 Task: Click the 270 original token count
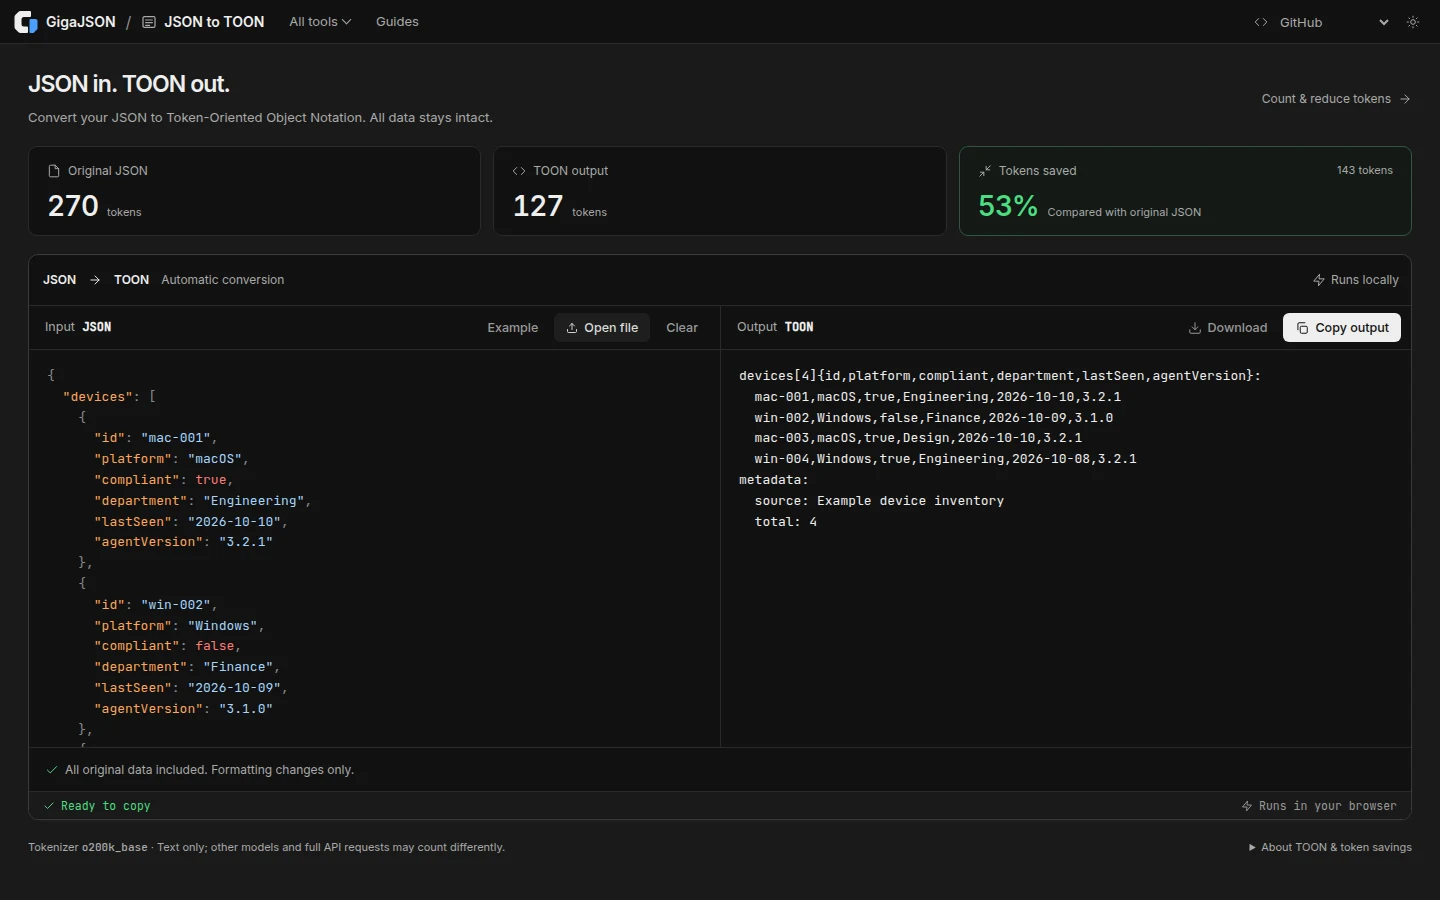[73, 206]
